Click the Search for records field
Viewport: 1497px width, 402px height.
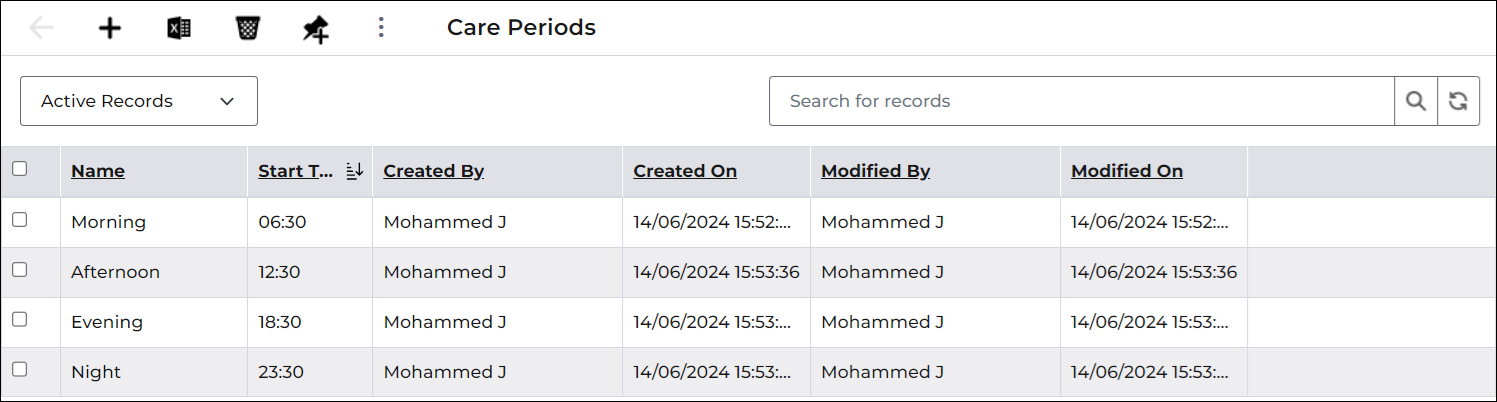1081,101
